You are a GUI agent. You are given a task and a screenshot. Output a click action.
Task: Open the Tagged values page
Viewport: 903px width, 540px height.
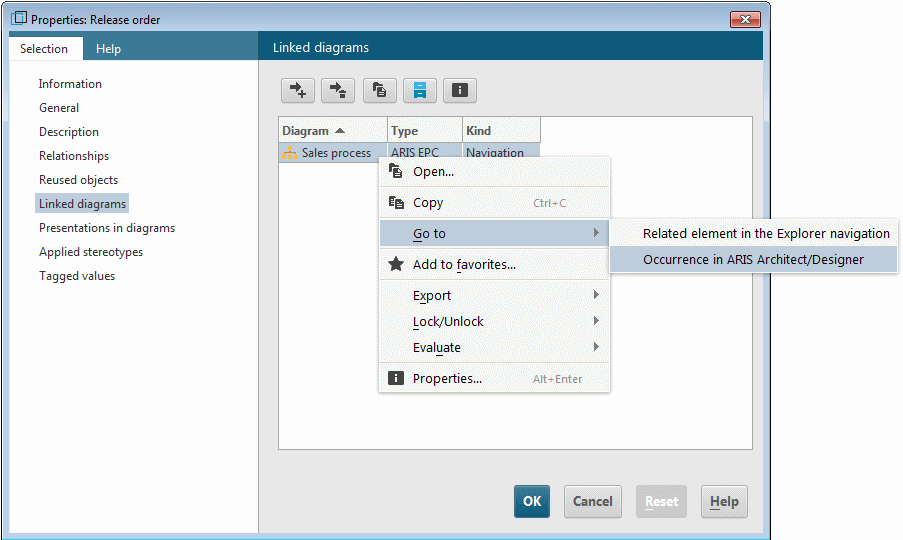tap(77, 276)
